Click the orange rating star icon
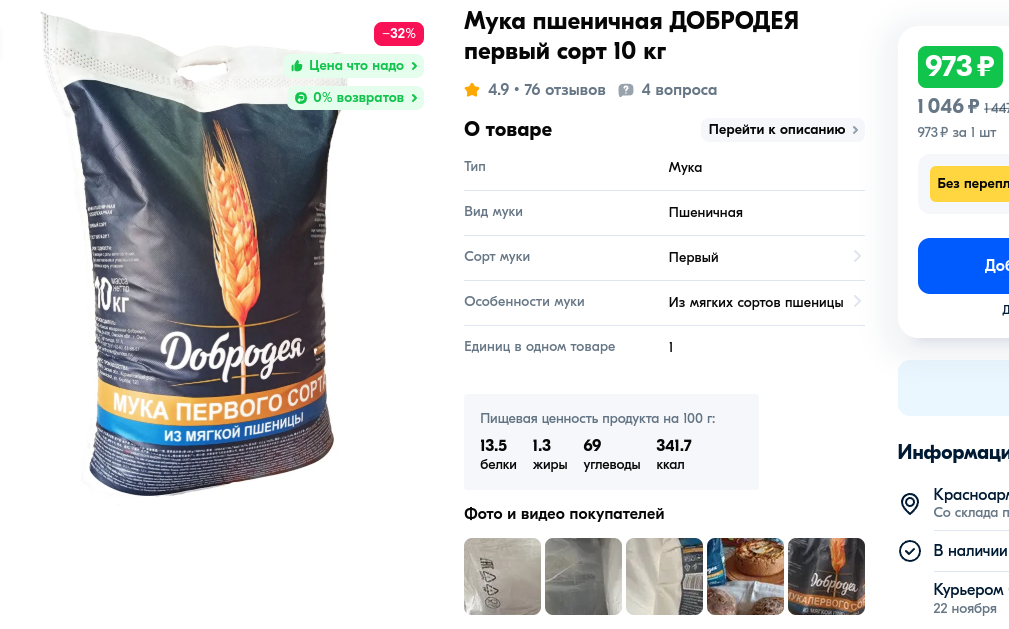Image resolution: width=1009 pixels, height=629 pixels. [472, 90]
